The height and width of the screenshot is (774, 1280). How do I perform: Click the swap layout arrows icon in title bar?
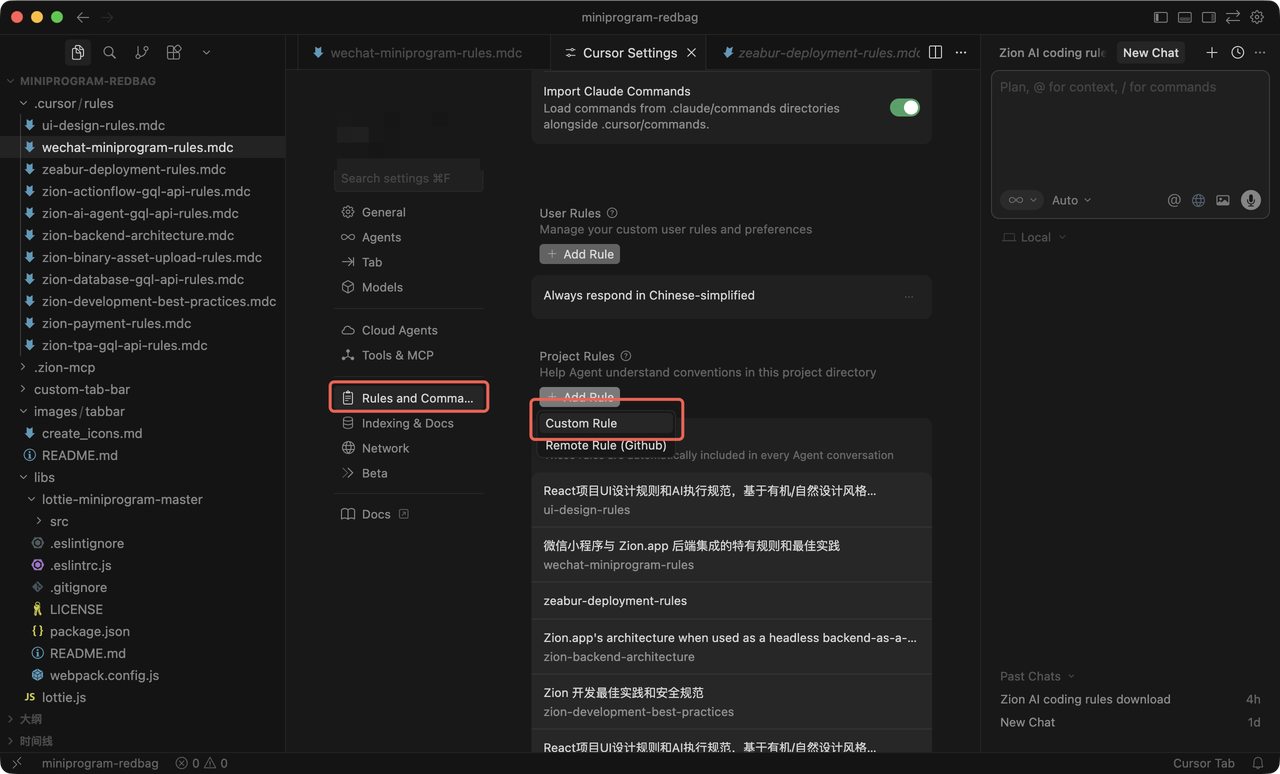click(1233, 17)
